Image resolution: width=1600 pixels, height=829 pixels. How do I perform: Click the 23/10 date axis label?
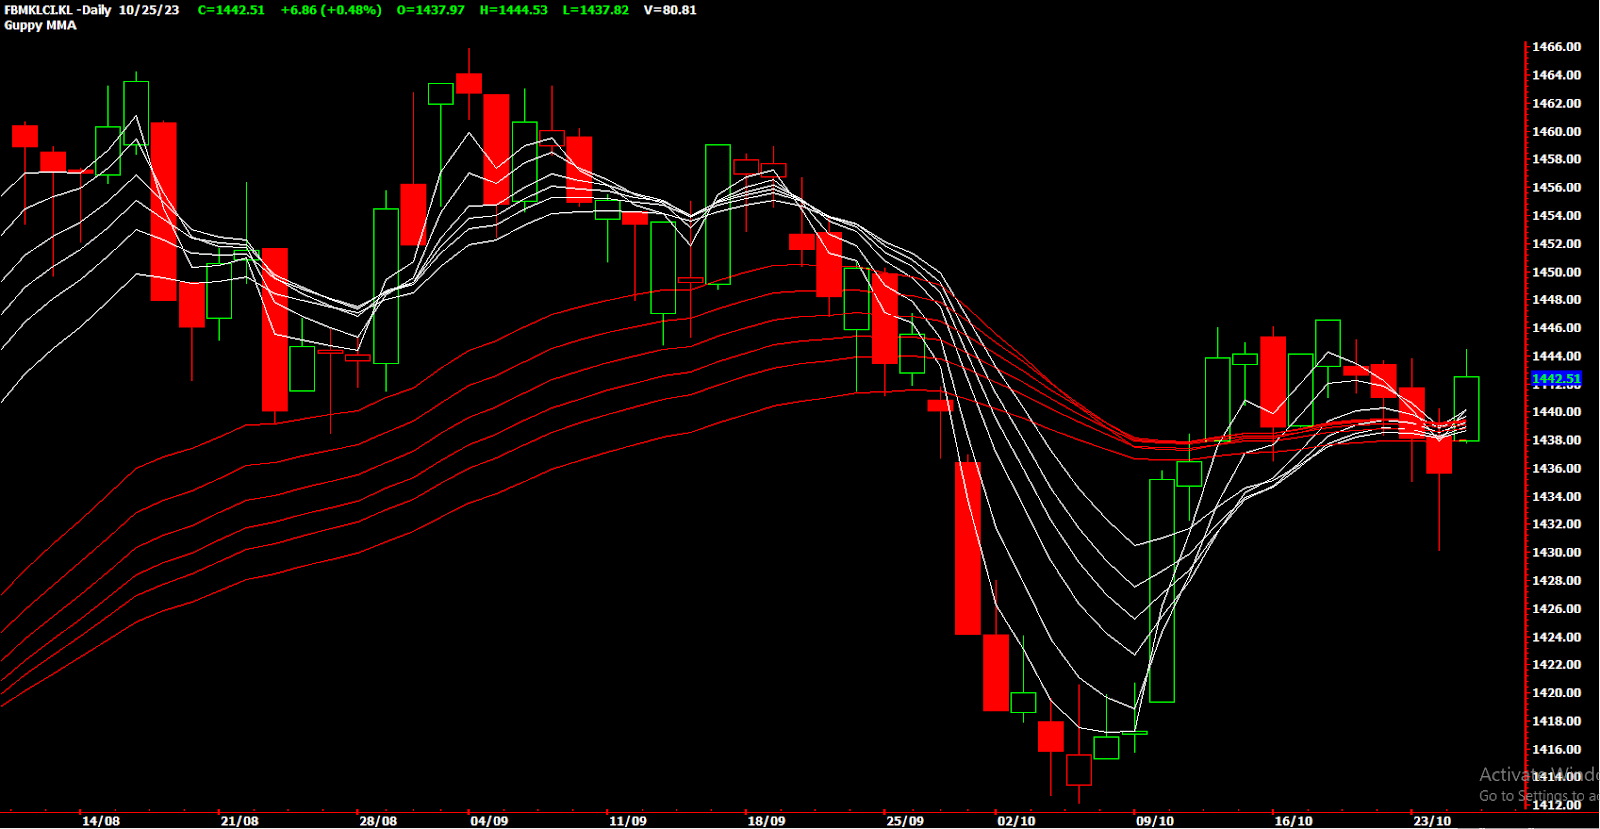pos(1432,821)
